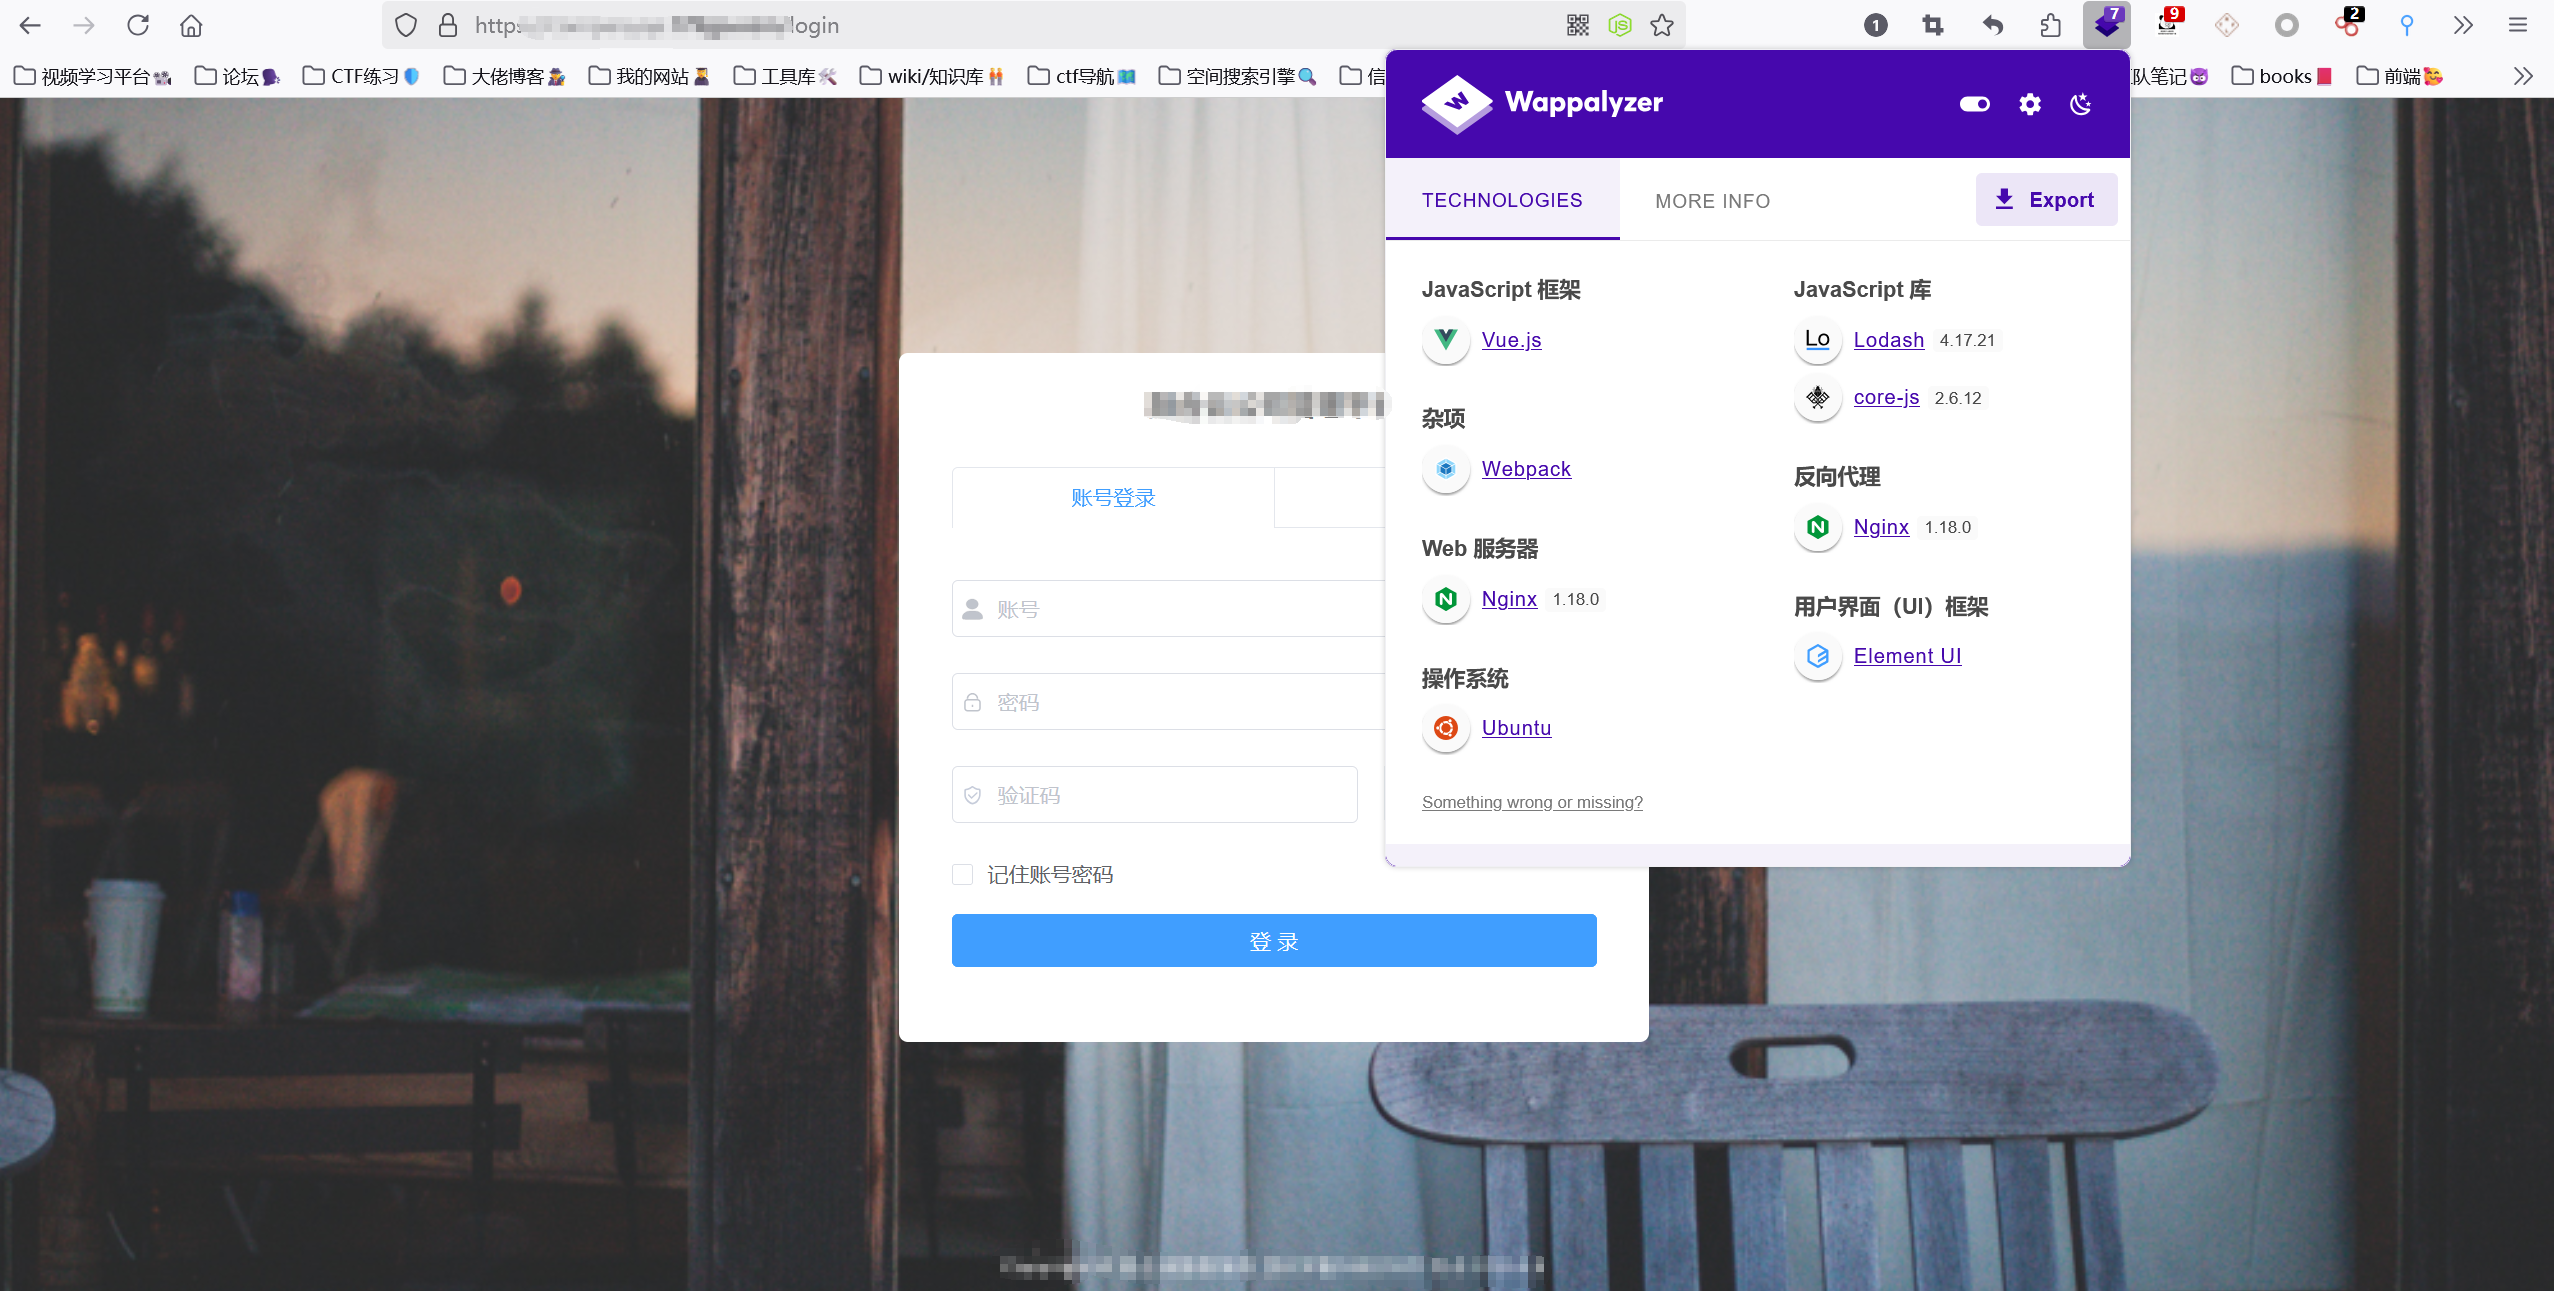Viewport: 2554px width, 1291px height.
Task: Toggle Wappalyzer dark mode moon icon
Action: click(2080, 104)
